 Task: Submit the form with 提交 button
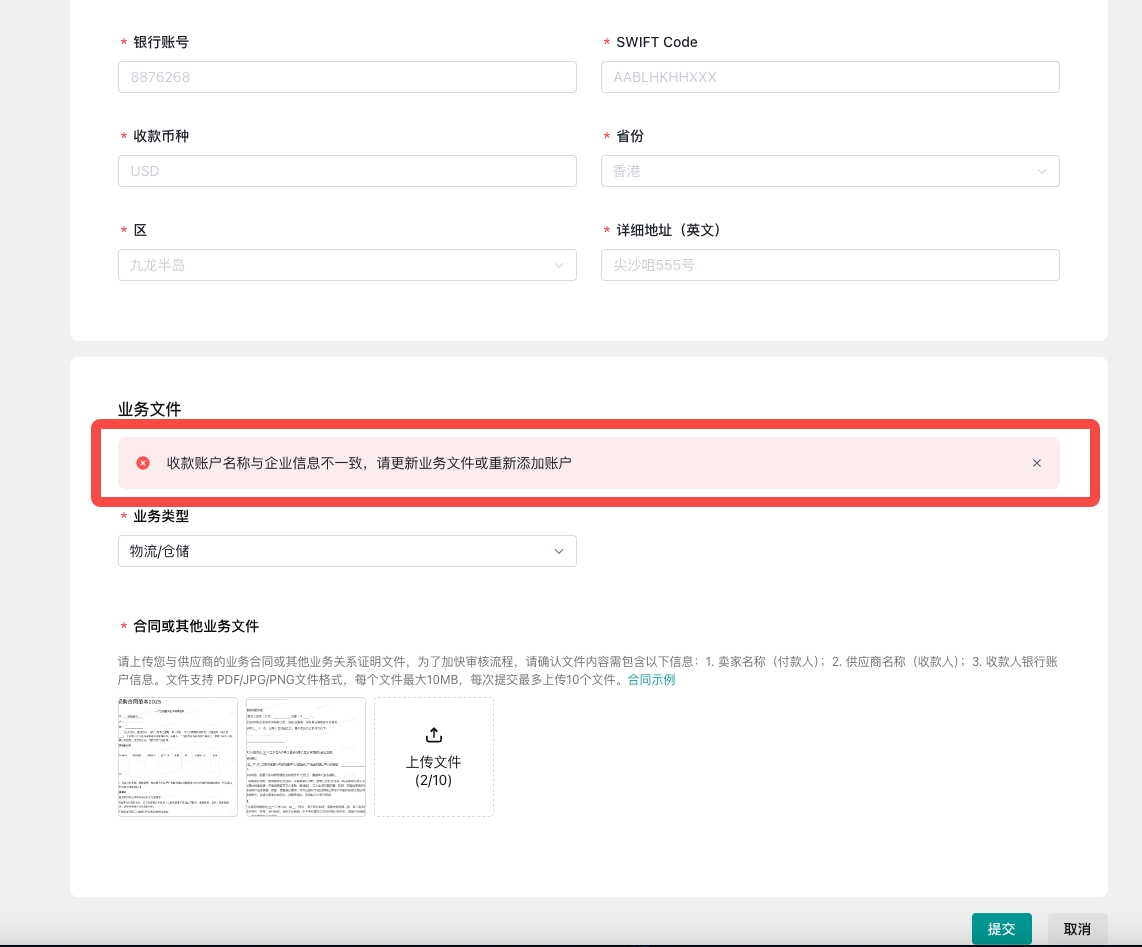click(1001, 929)
